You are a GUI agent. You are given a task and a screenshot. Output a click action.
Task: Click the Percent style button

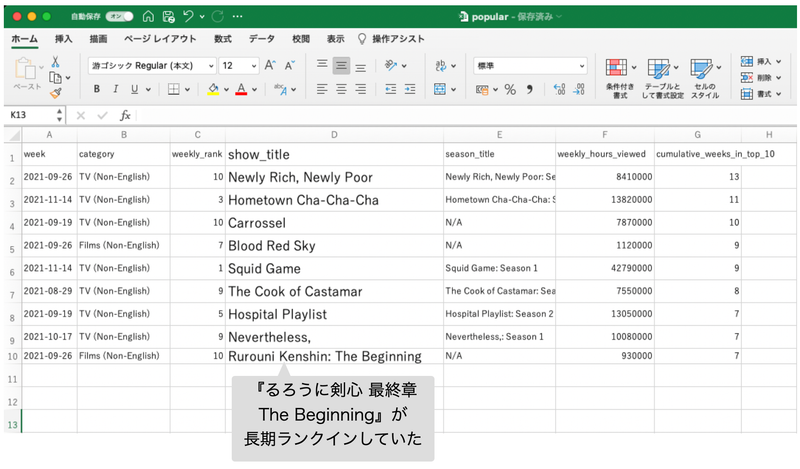(510, 90)
